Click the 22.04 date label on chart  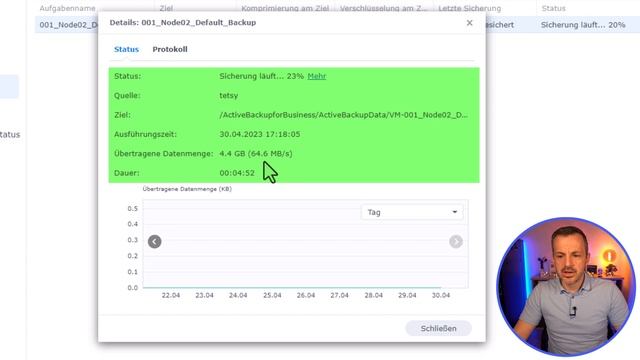point(171,295)
